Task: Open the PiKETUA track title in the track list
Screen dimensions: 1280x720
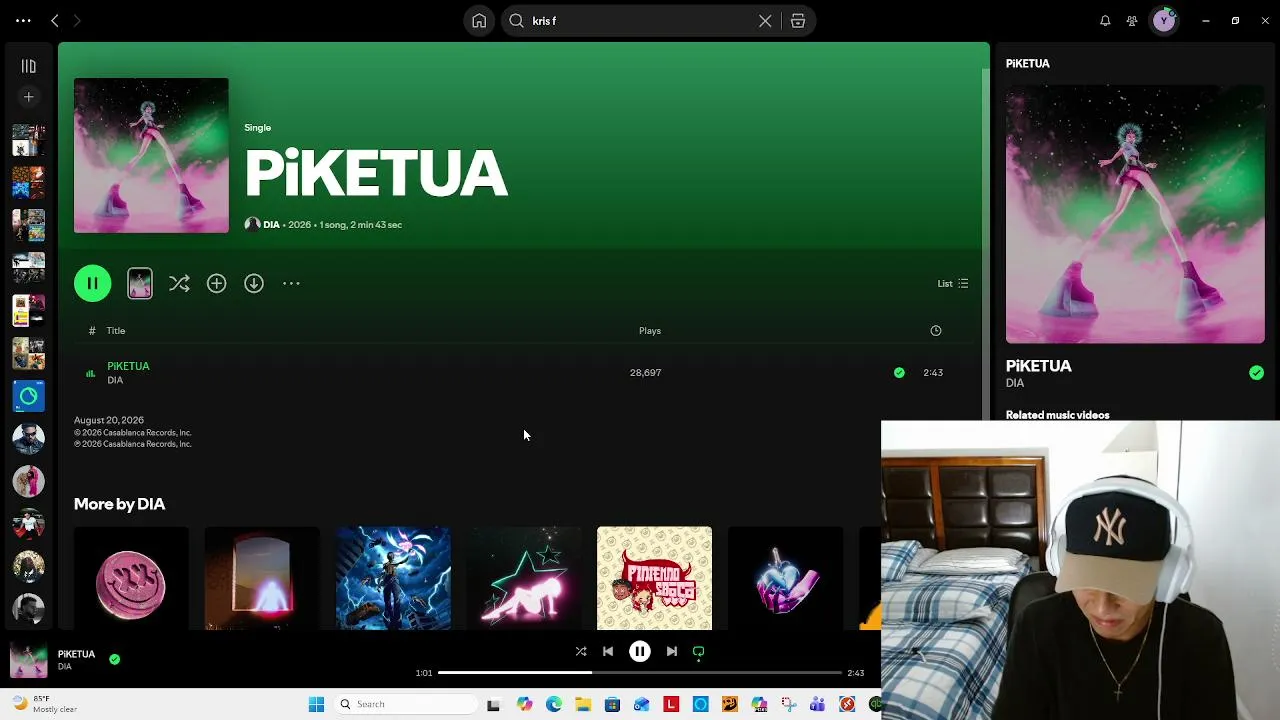Action: (128, 366)
